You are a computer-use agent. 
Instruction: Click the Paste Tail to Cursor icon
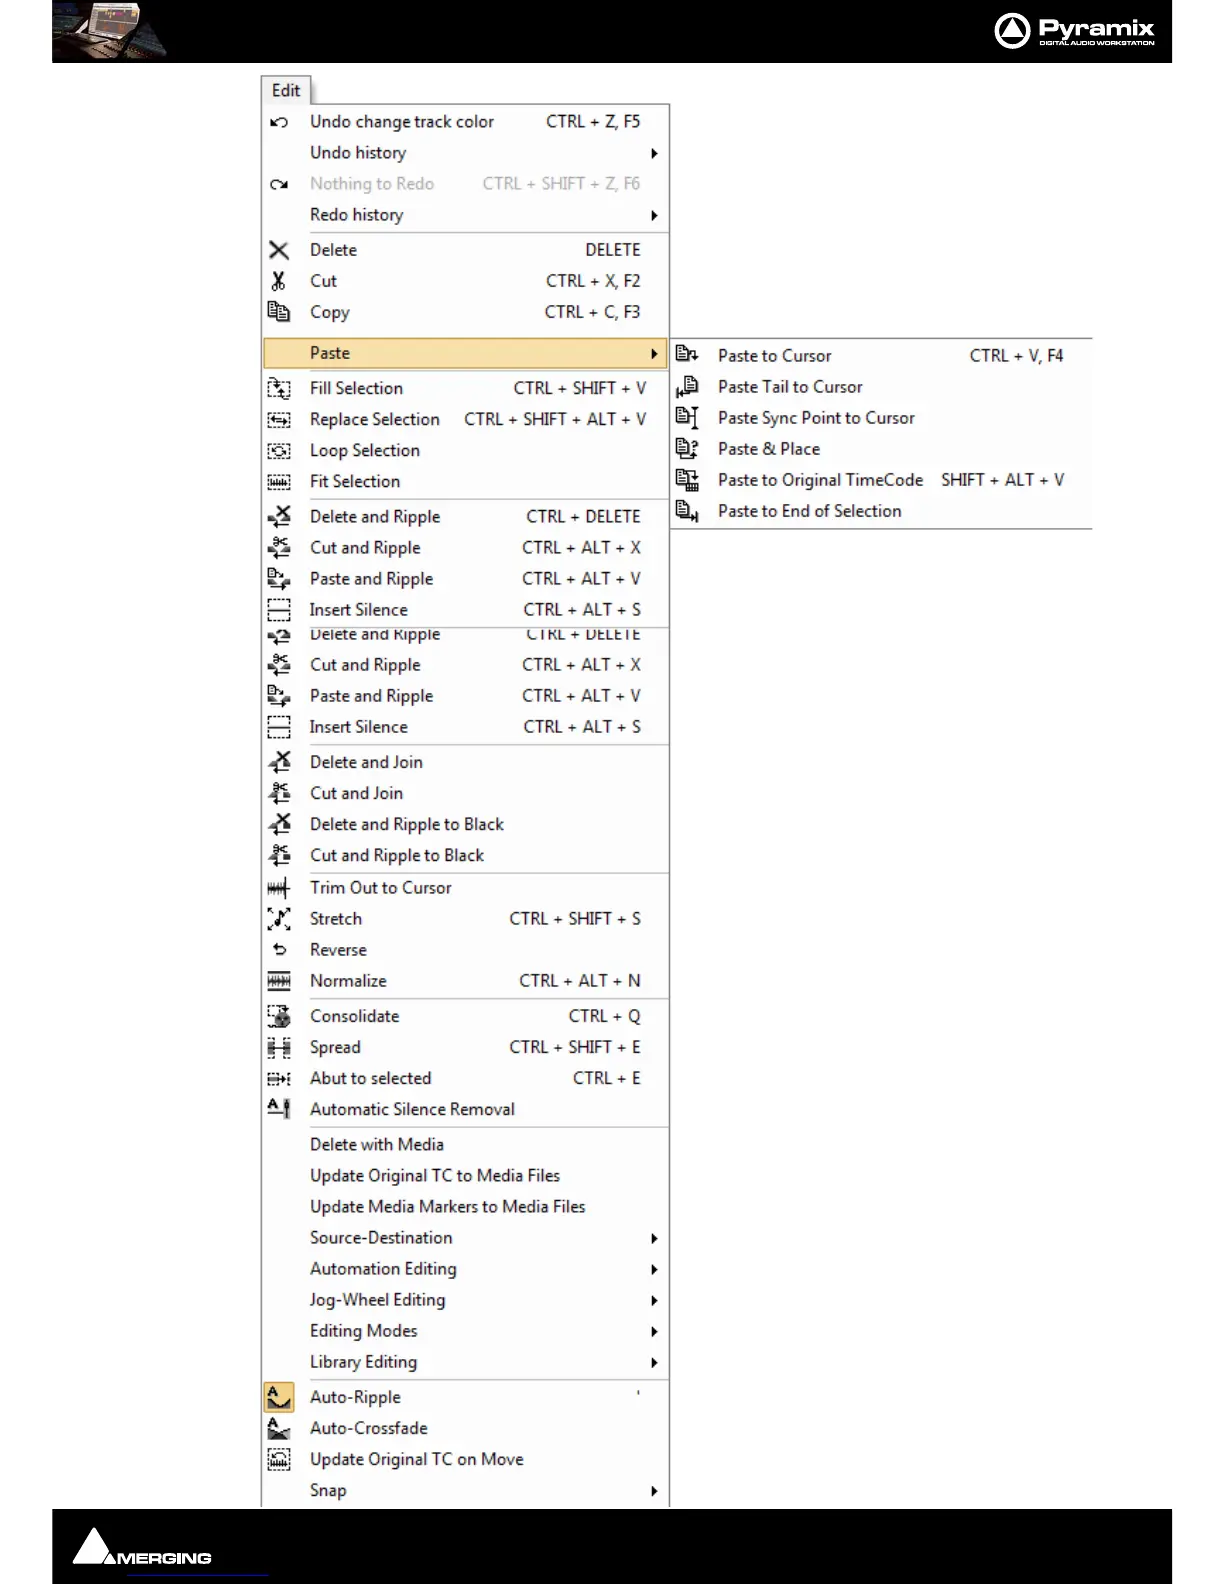(687, 386)
